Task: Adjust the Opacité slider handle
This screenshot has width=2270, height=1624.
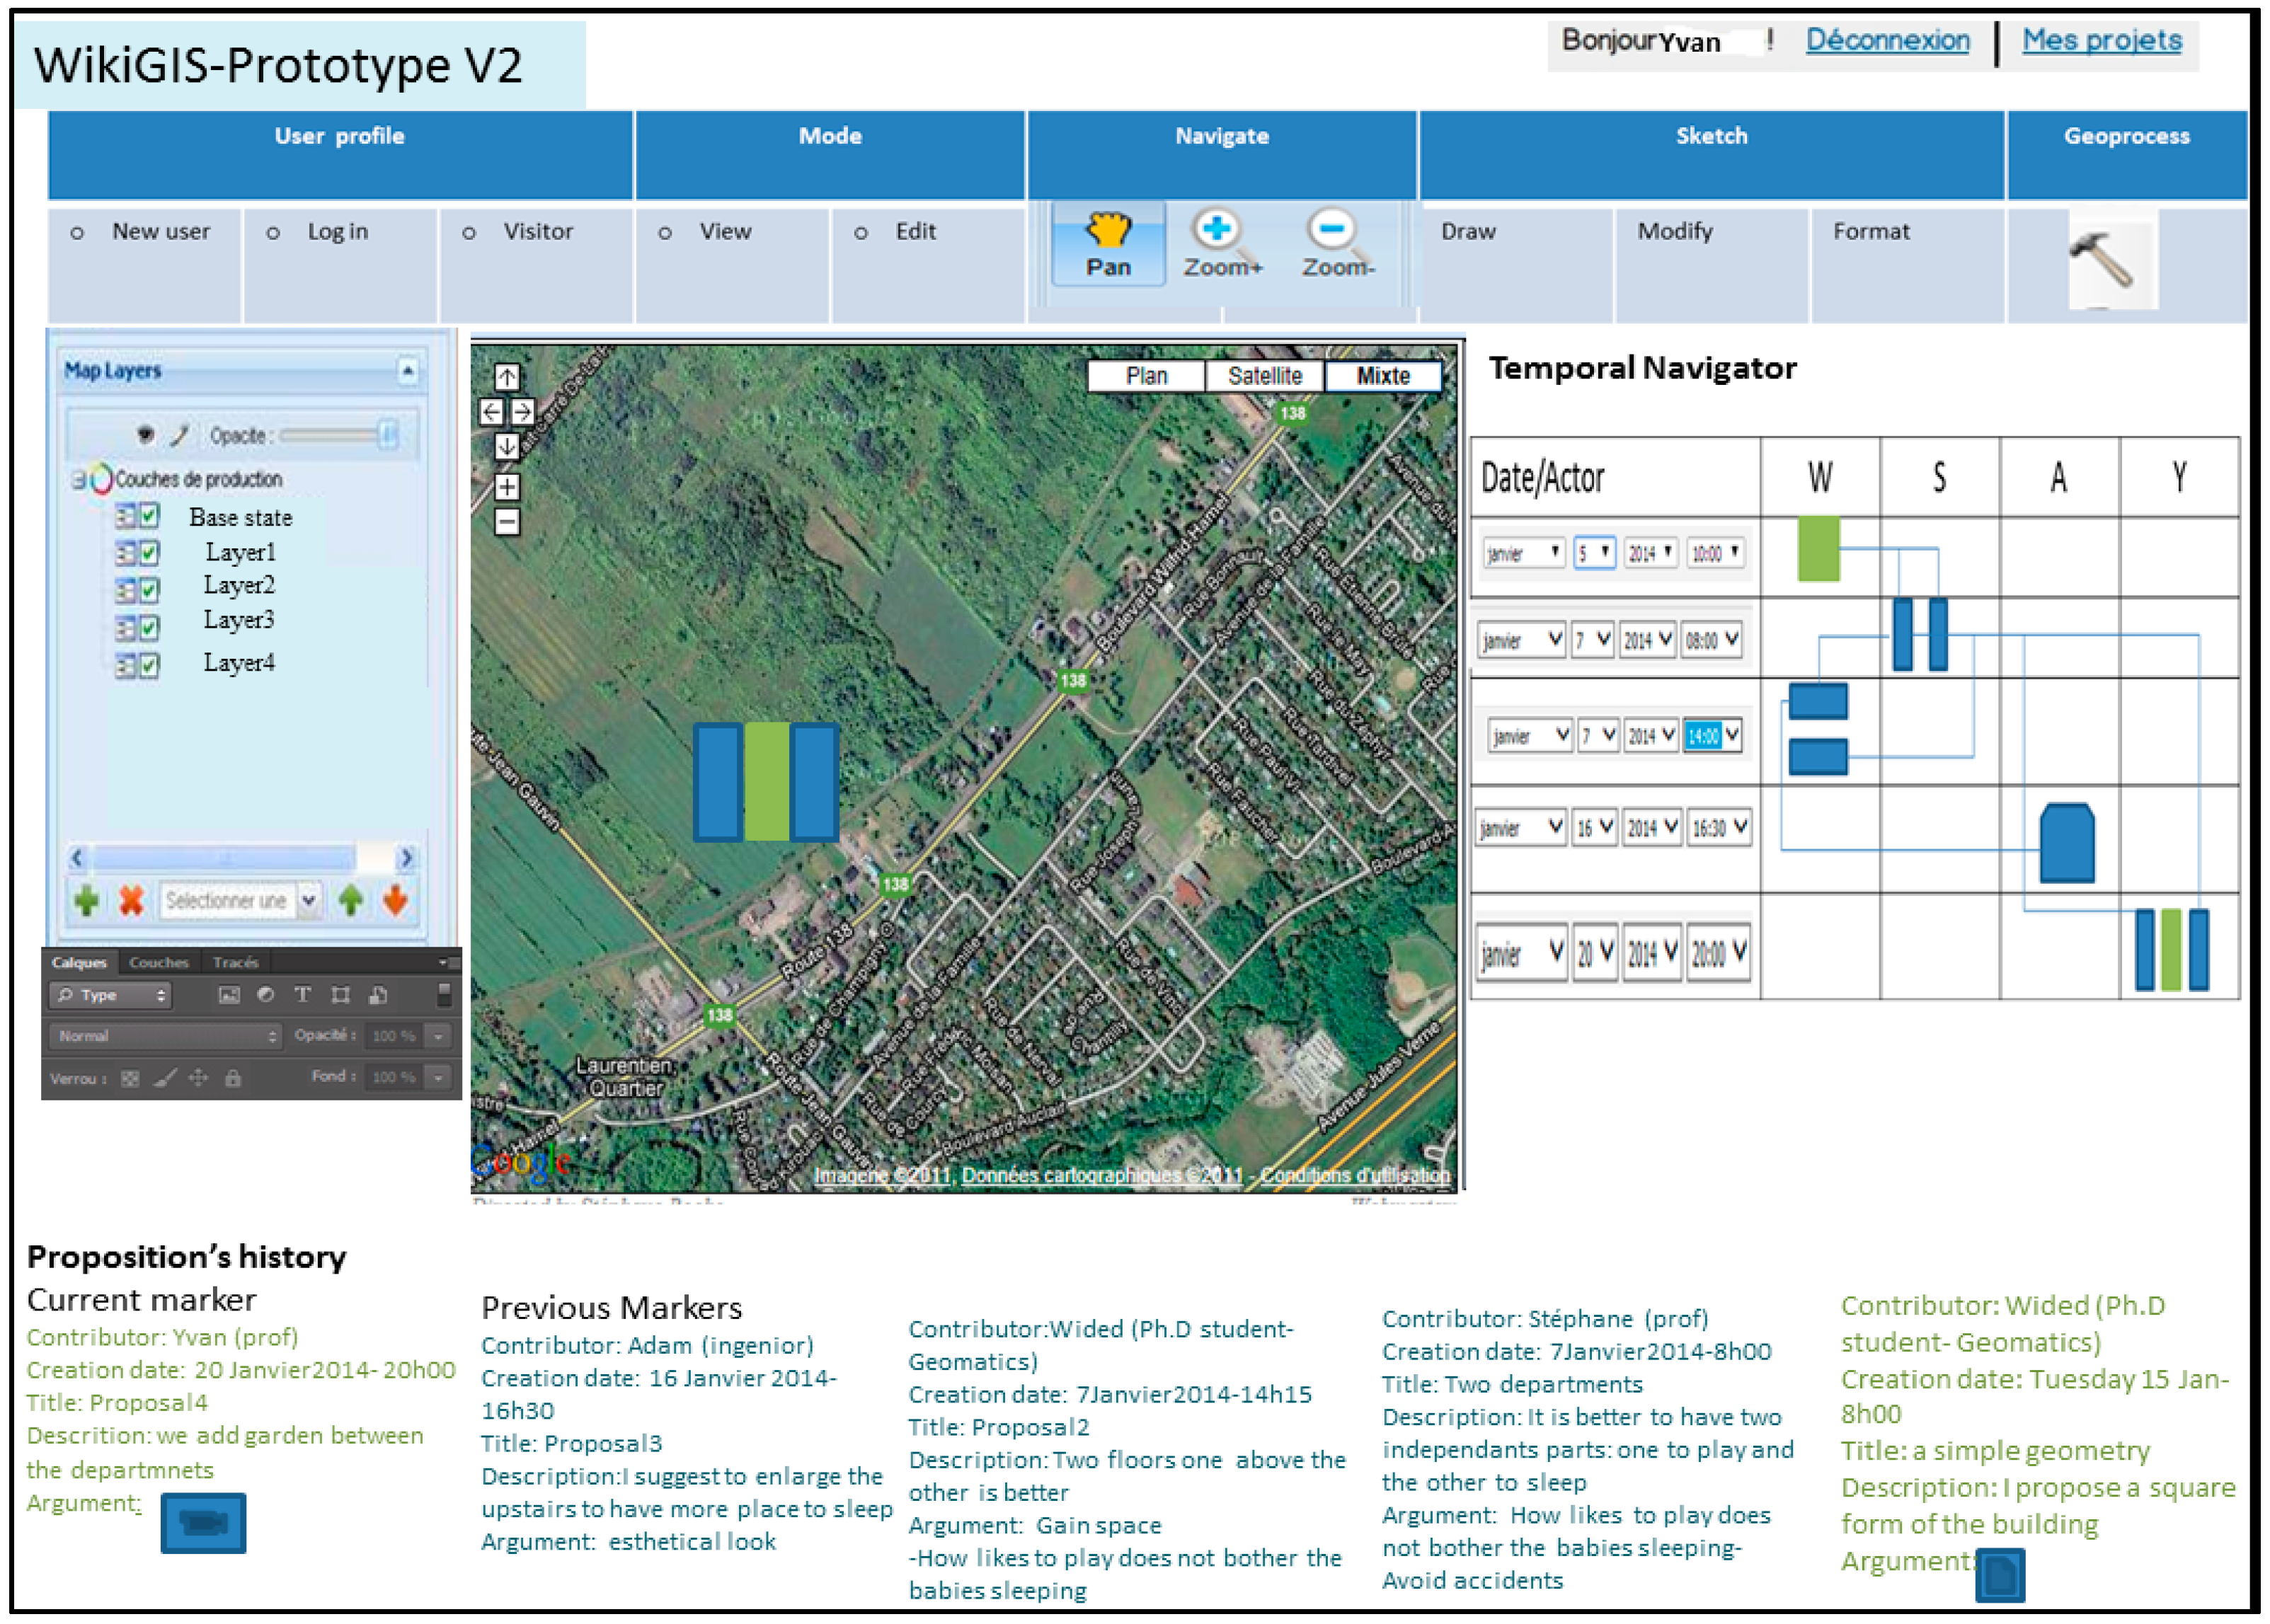Action: click(387, 435)
